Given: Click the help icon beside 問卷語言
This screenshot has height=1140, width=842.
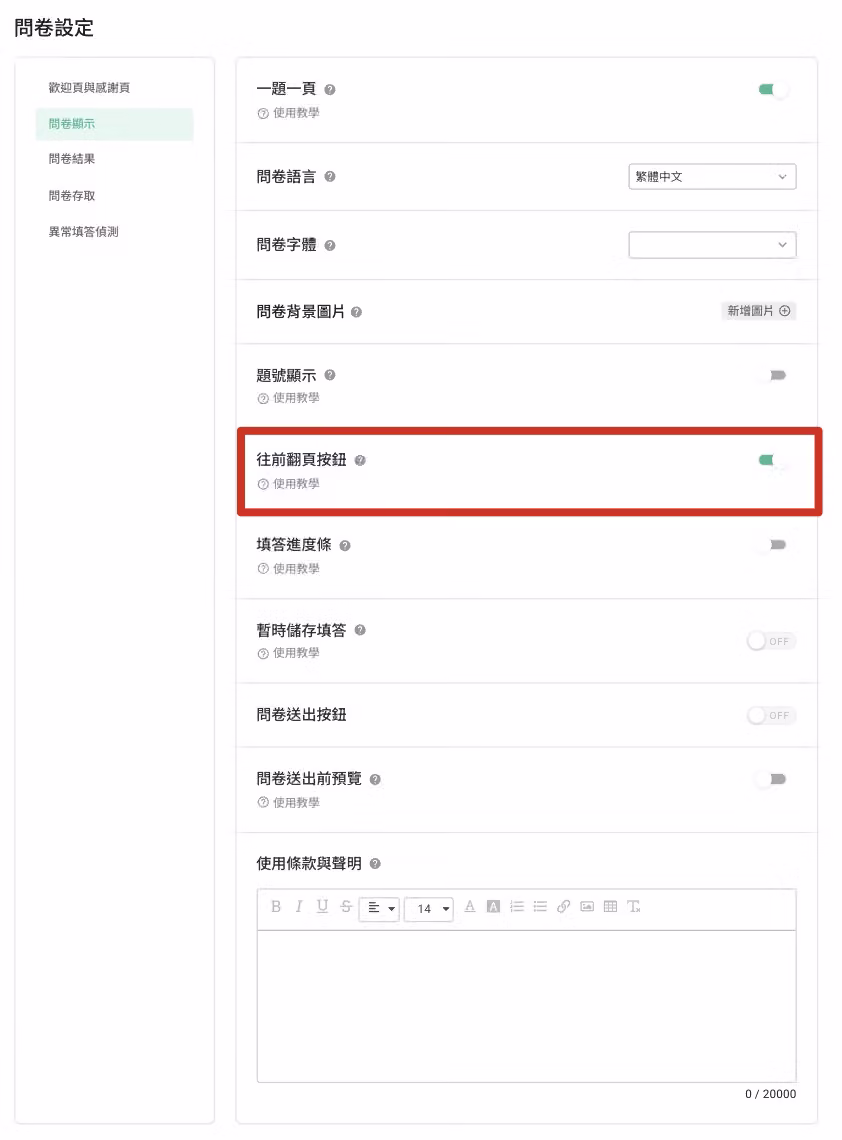Looking at the screenshot, I should pos(330,177).
